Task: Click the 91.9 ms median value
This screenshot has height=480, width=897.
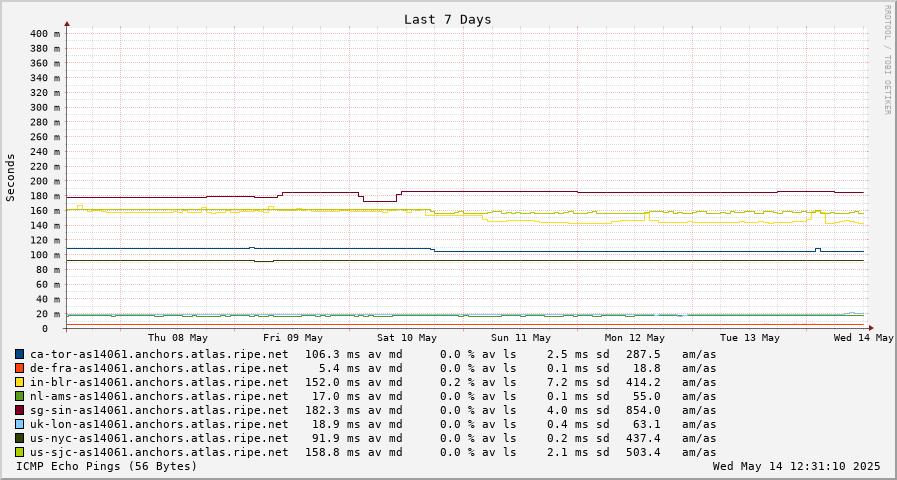Action: click(335, 438)
